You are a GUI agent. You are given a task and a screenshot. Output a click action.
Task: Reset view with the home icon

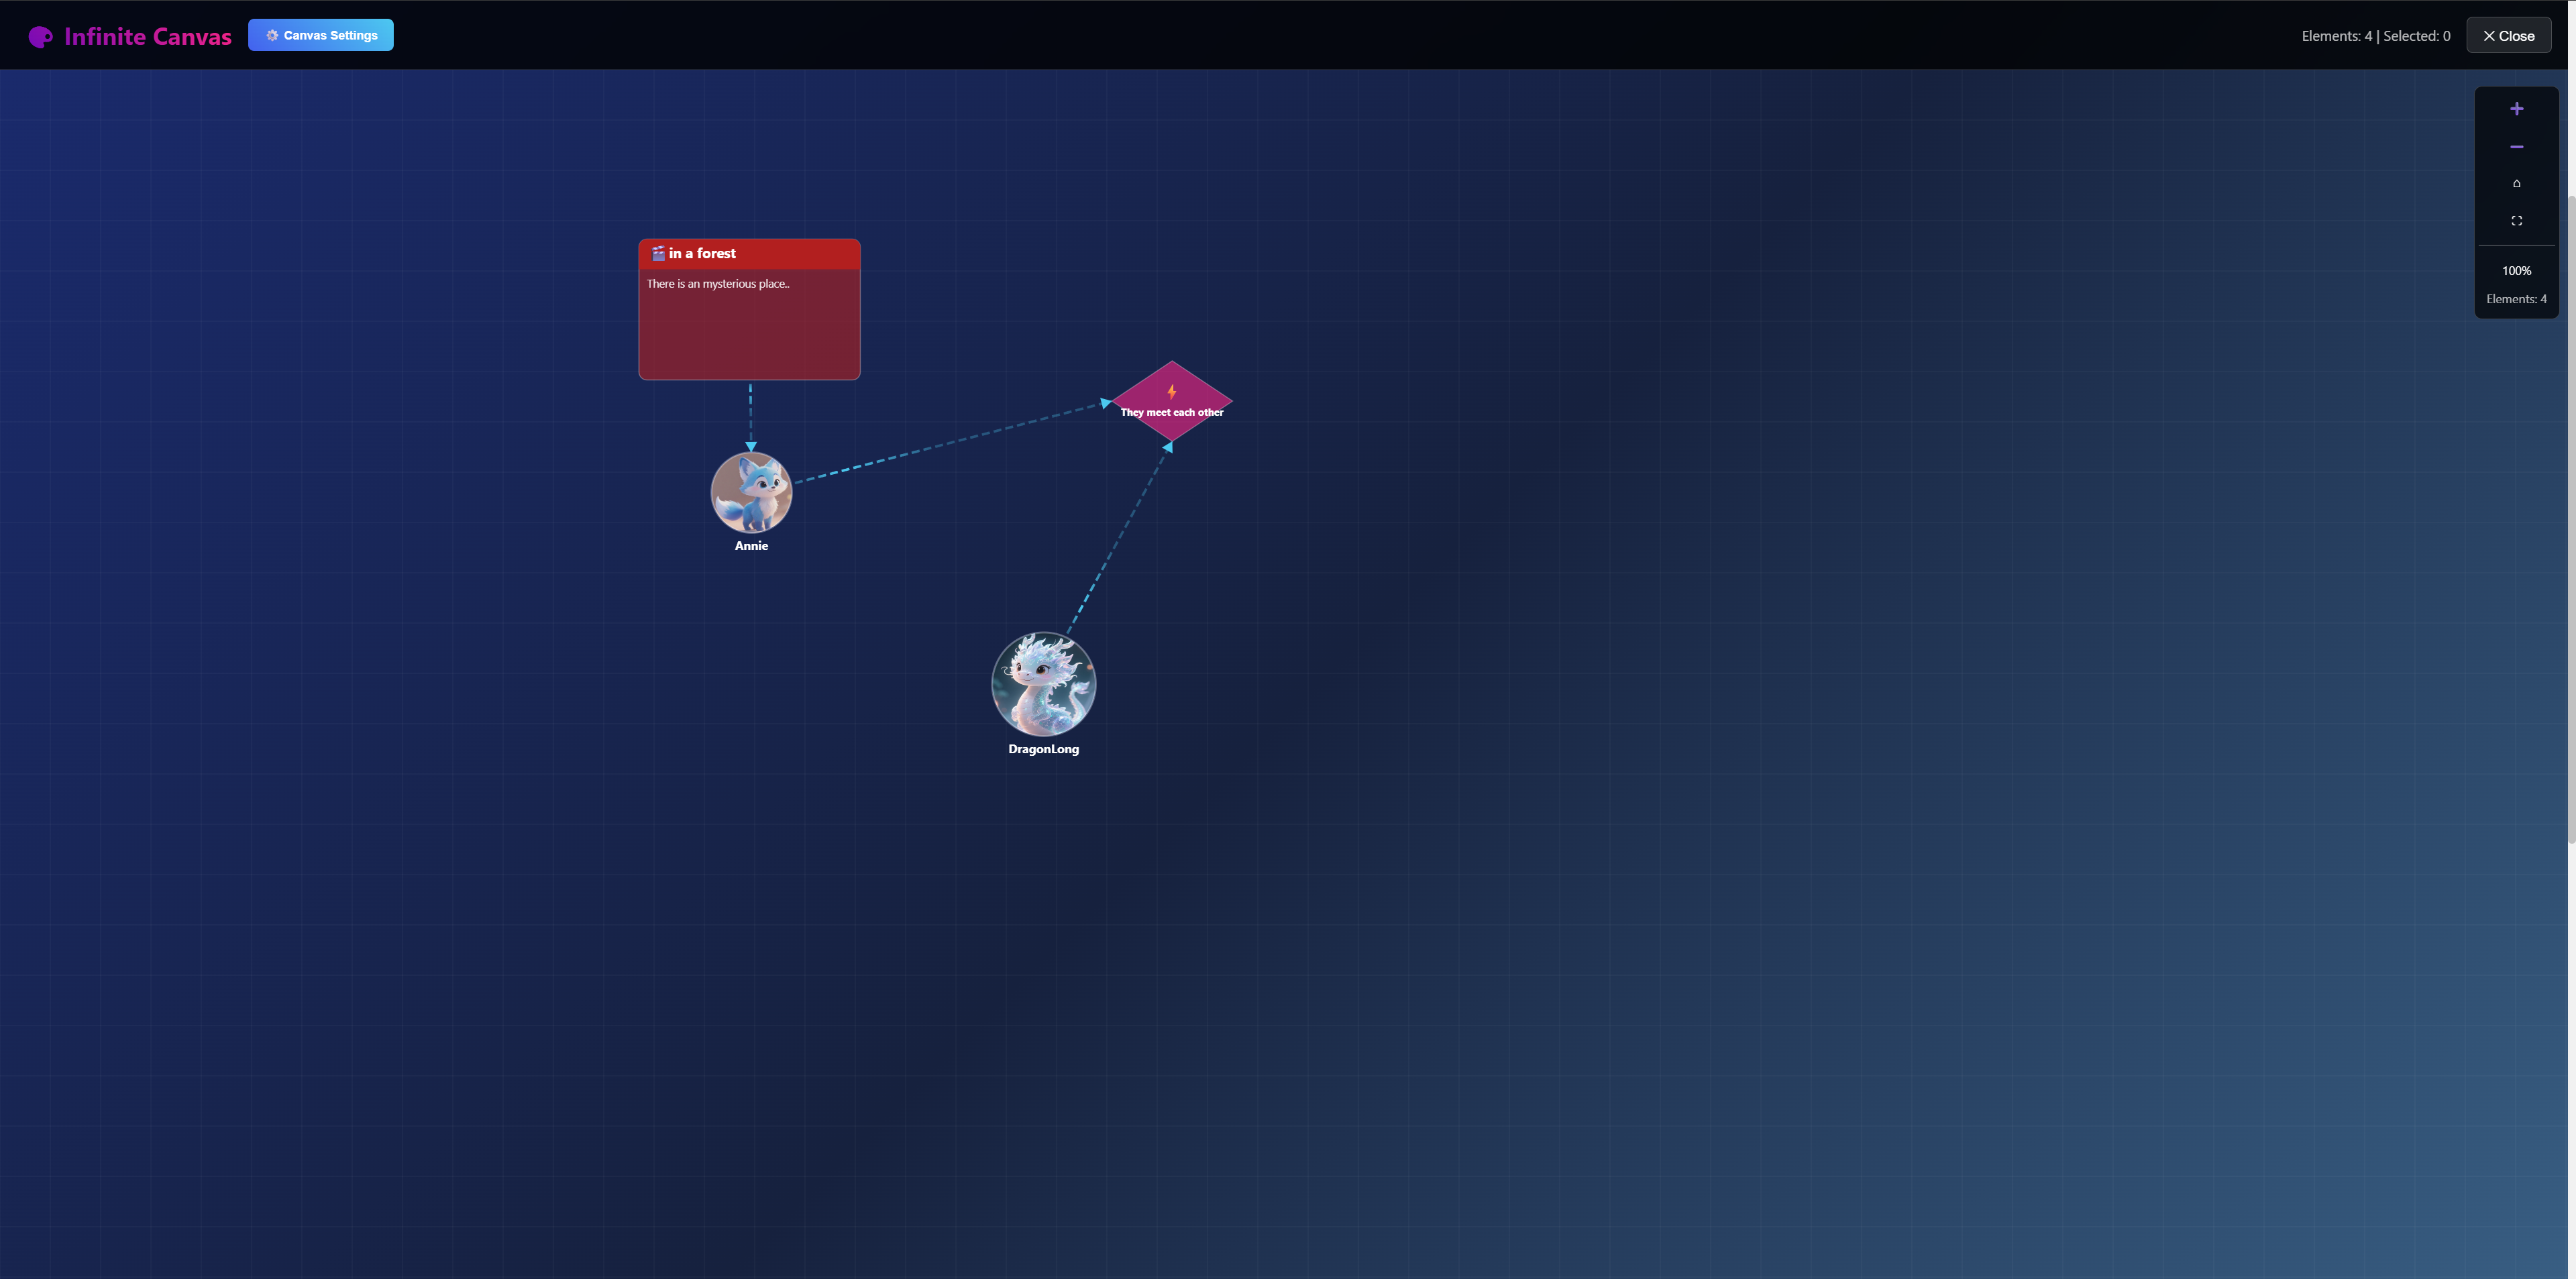pos(2516,184)
